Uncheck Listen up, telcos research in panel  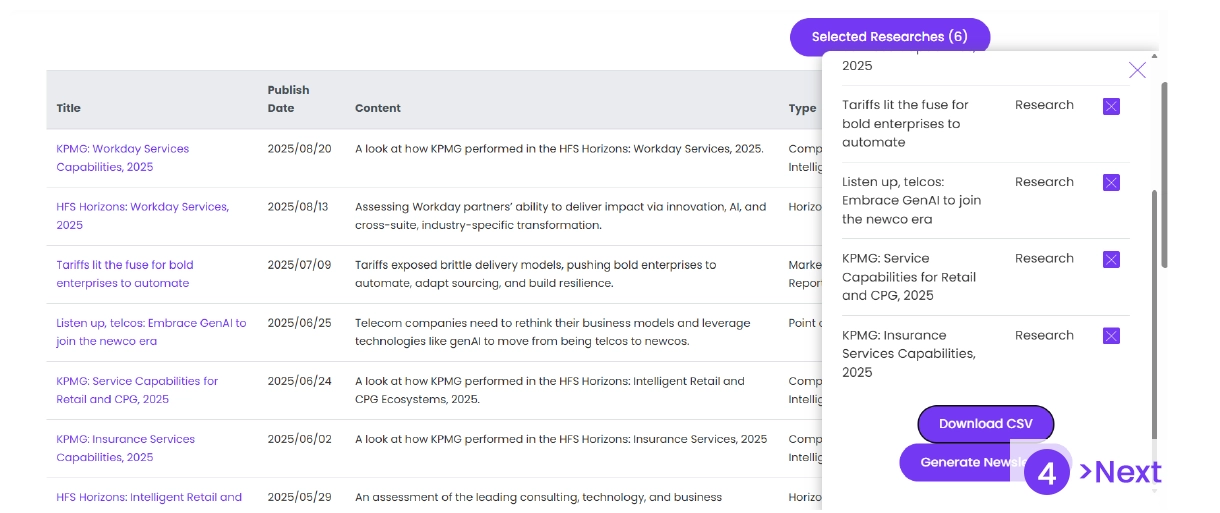click(1111, 182)
